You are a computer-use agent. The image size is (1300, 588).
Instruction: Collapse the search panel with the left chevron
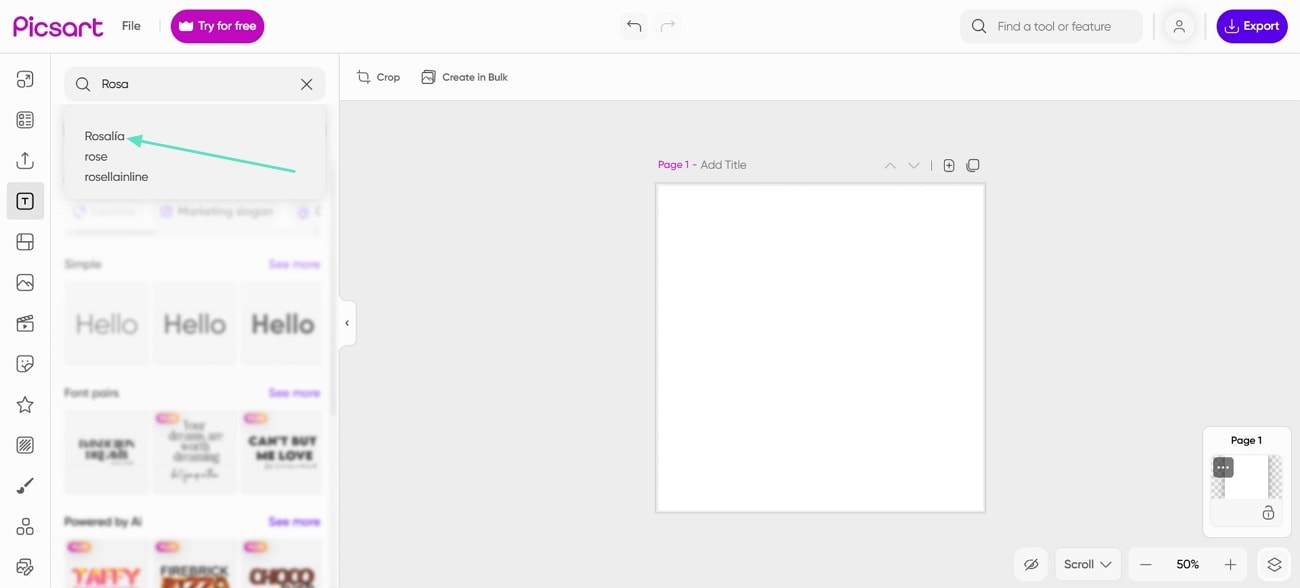347,322
